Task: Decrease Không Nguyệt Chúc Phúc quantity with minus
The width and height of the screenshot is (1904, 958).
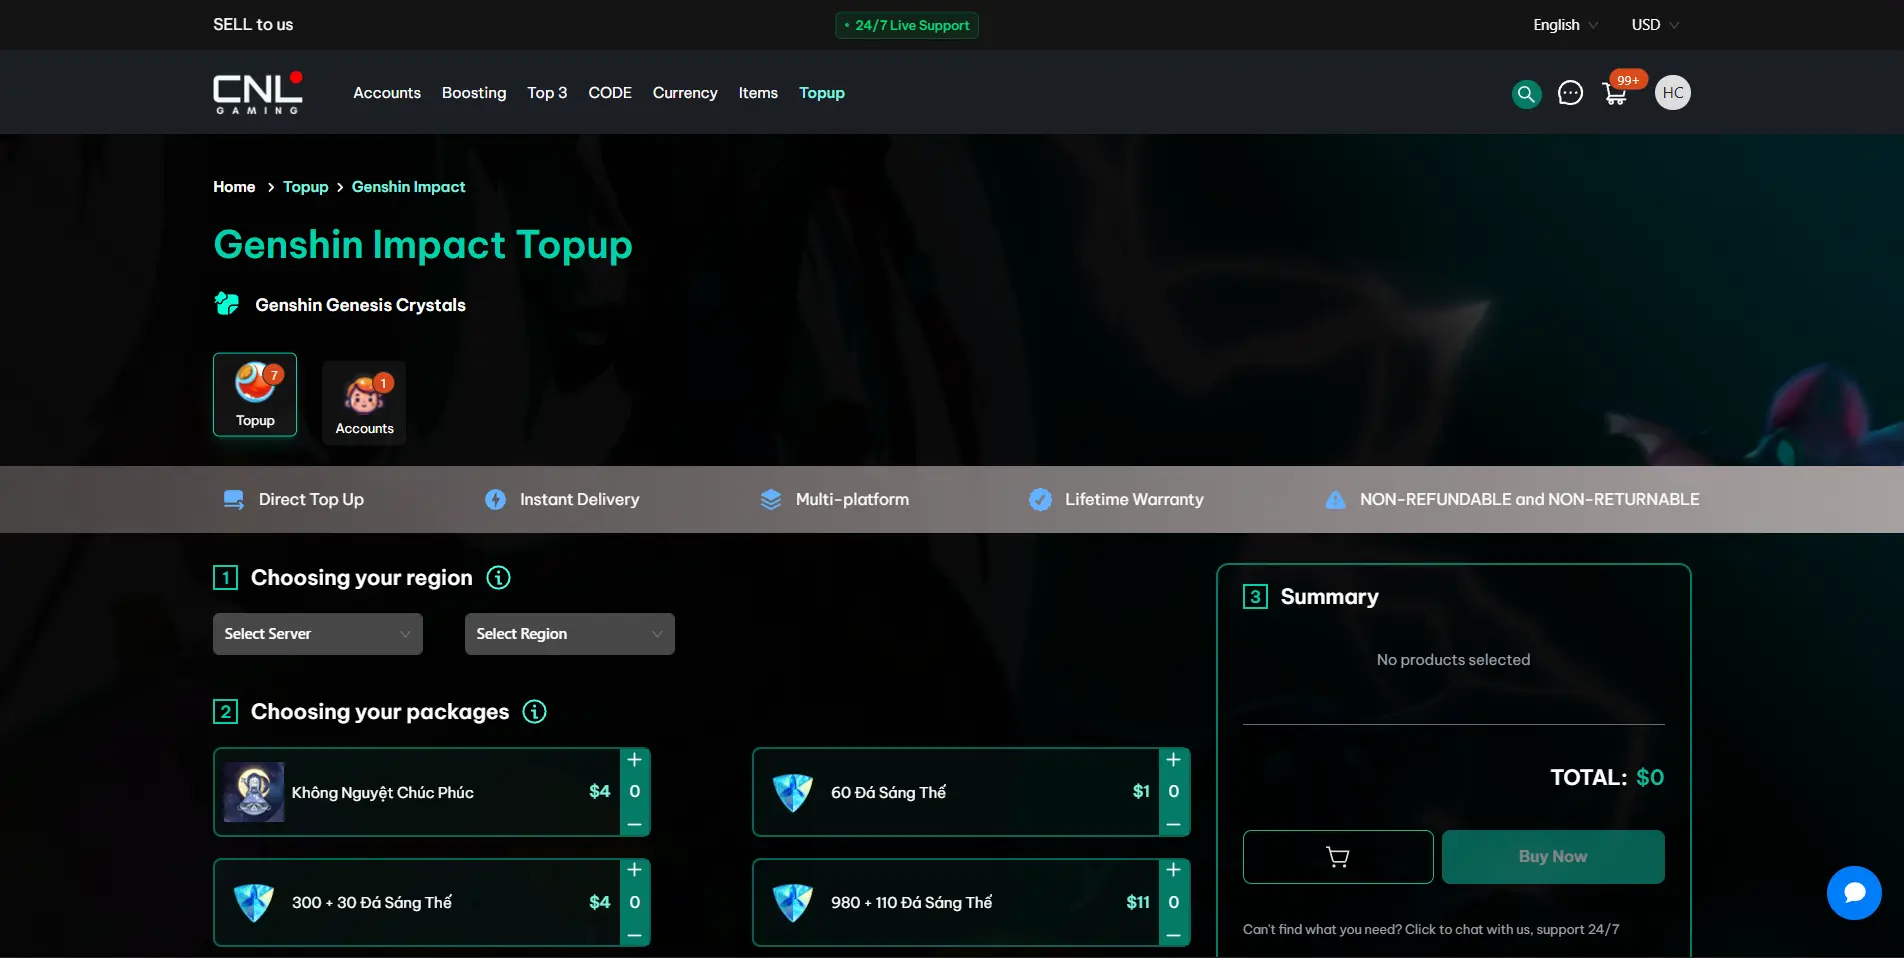Action: coord(634,825)
